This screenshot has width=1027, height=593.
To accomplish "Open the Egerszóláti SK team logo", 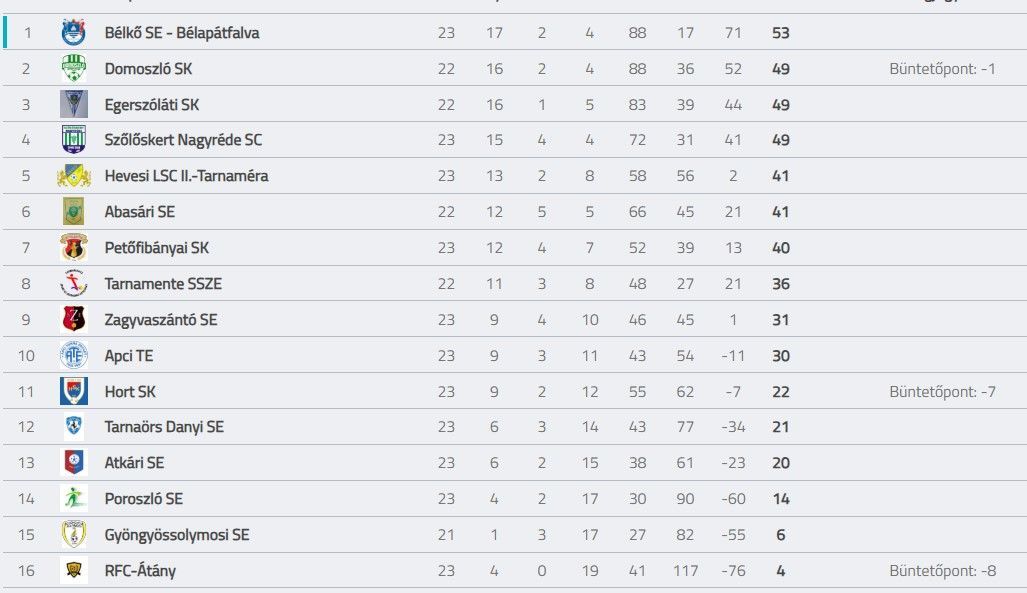I will click(73, 104).
